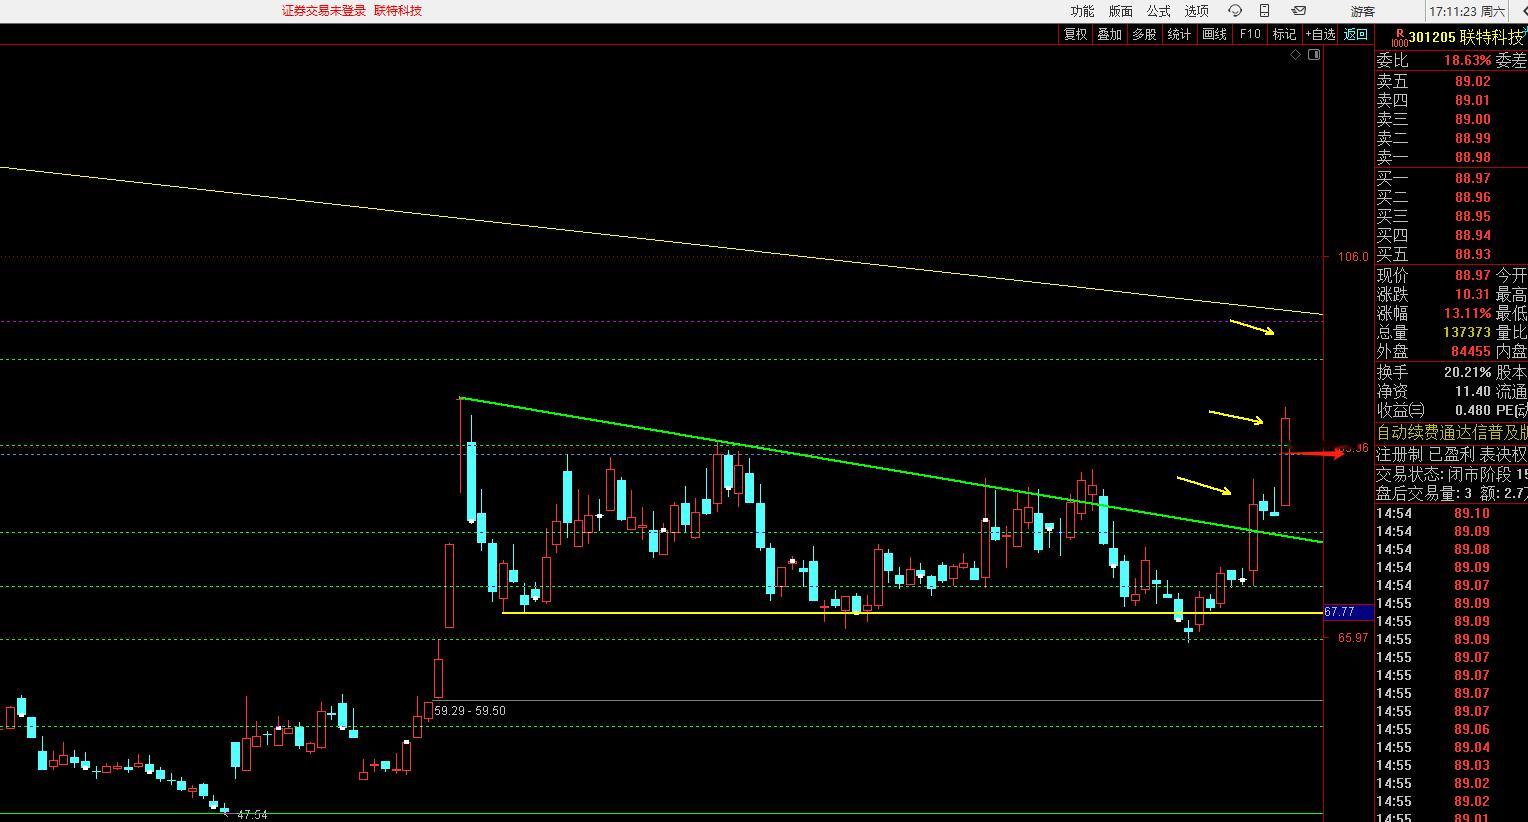Click the 标记 toolbar button
The width and height of the screenshot is (1528, 822).
[x=1284, y=34]
